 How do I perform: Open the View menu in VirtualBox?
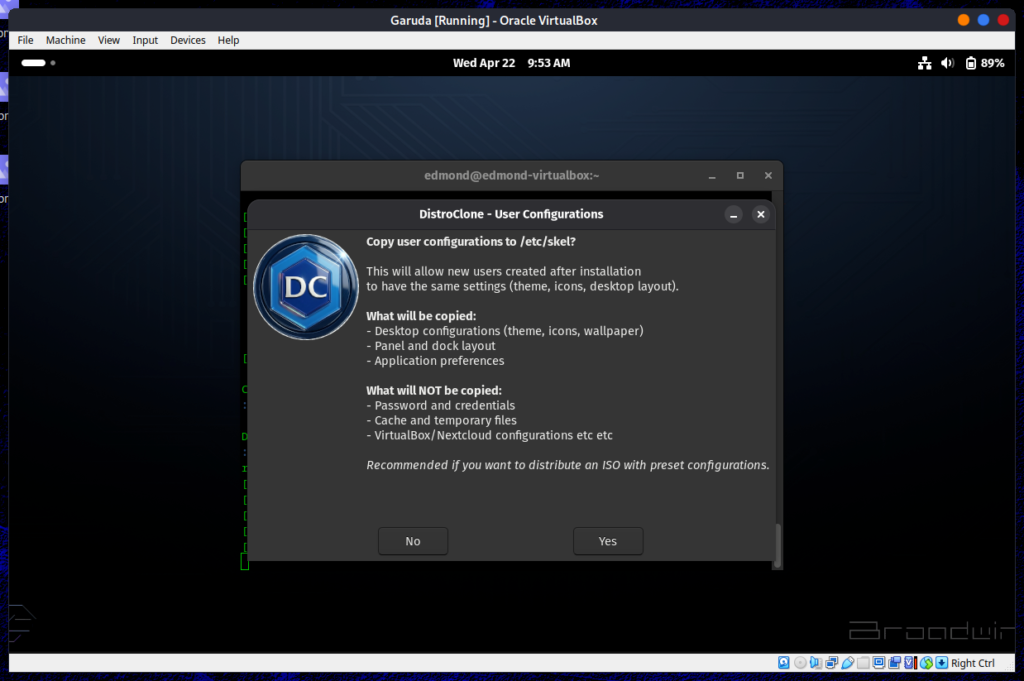point(109,40)
